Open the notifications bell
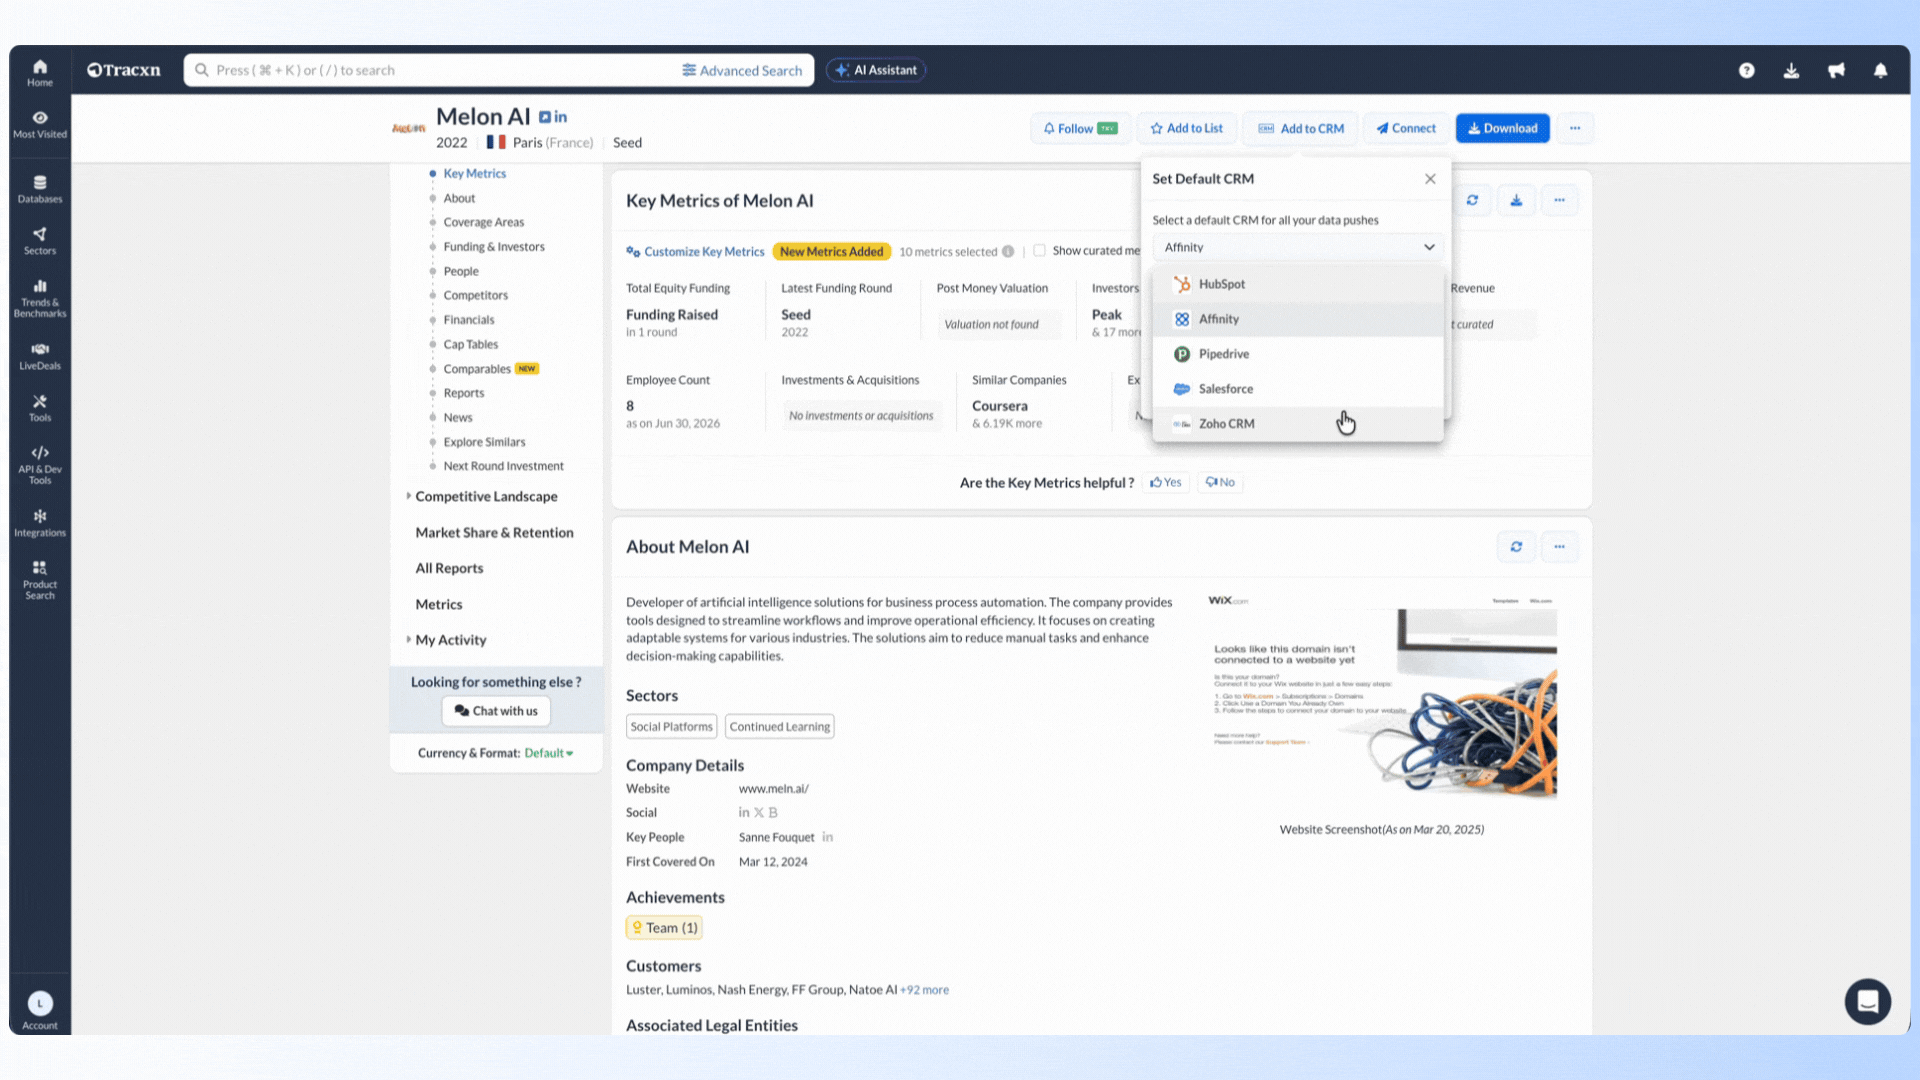Screen dimensions: 1920x1080 1881,70
